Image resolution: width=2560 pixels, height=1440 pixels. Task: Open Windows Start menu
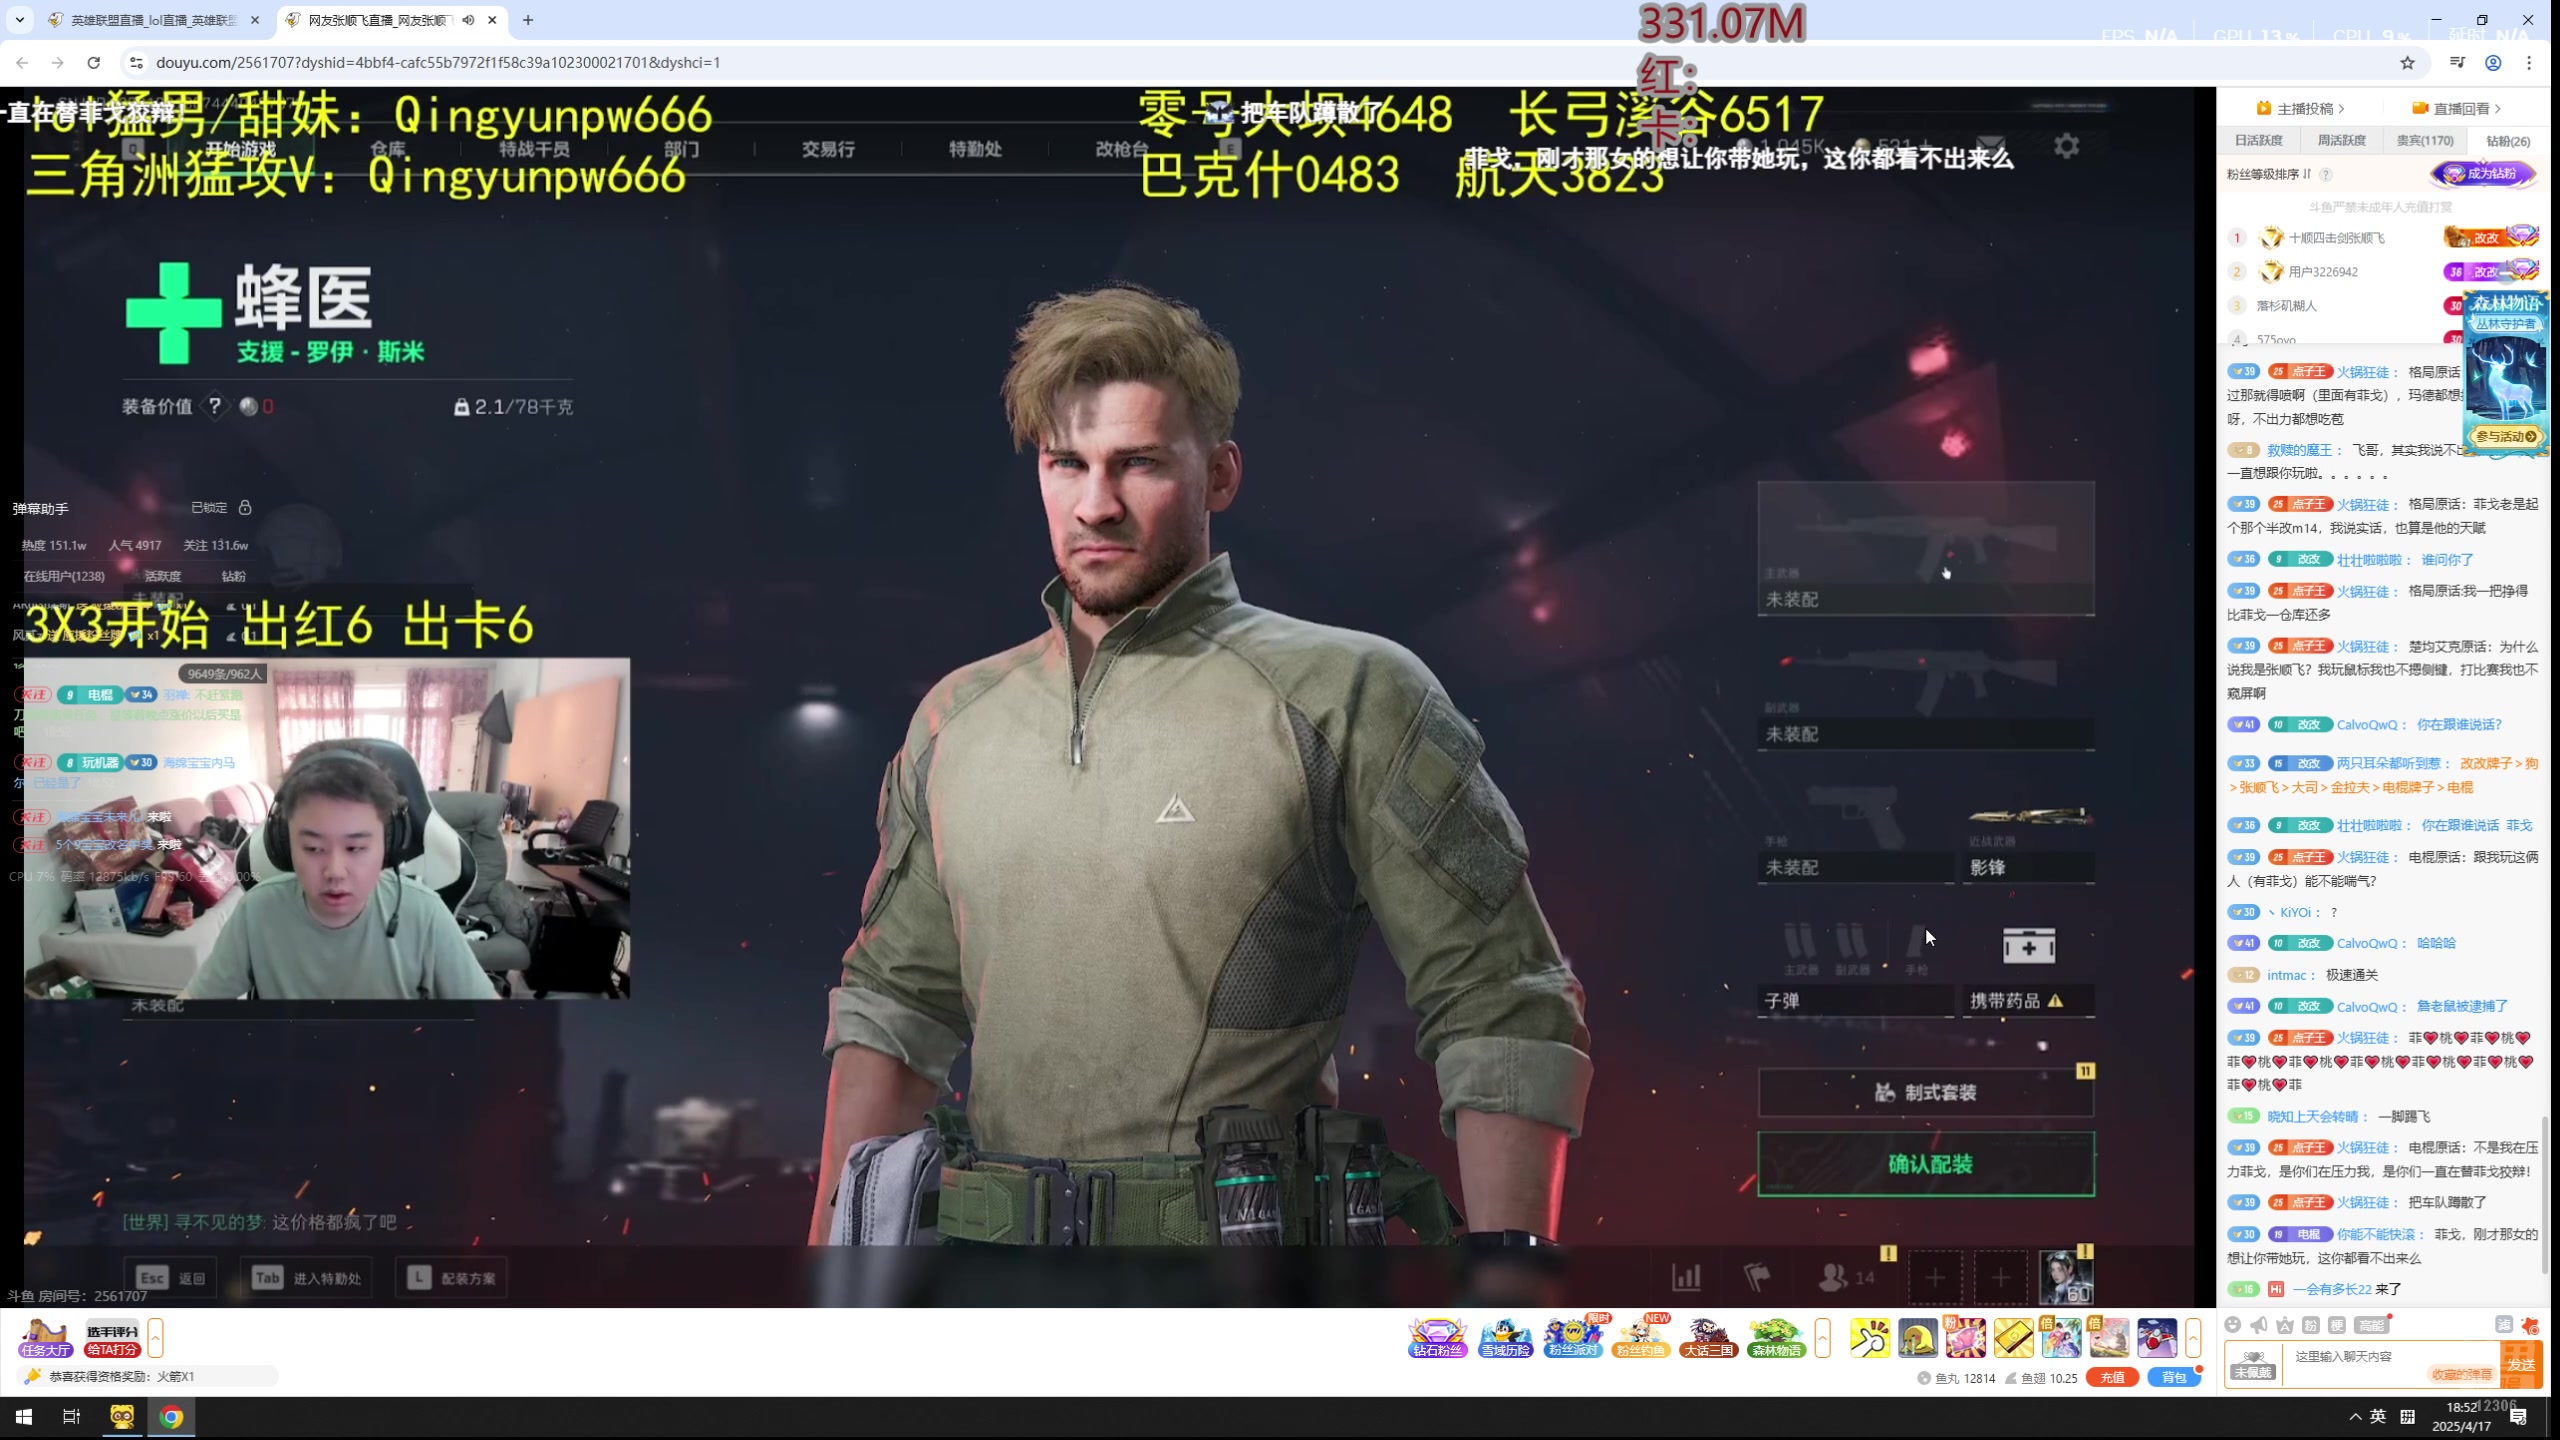(x=24, y=1416)
